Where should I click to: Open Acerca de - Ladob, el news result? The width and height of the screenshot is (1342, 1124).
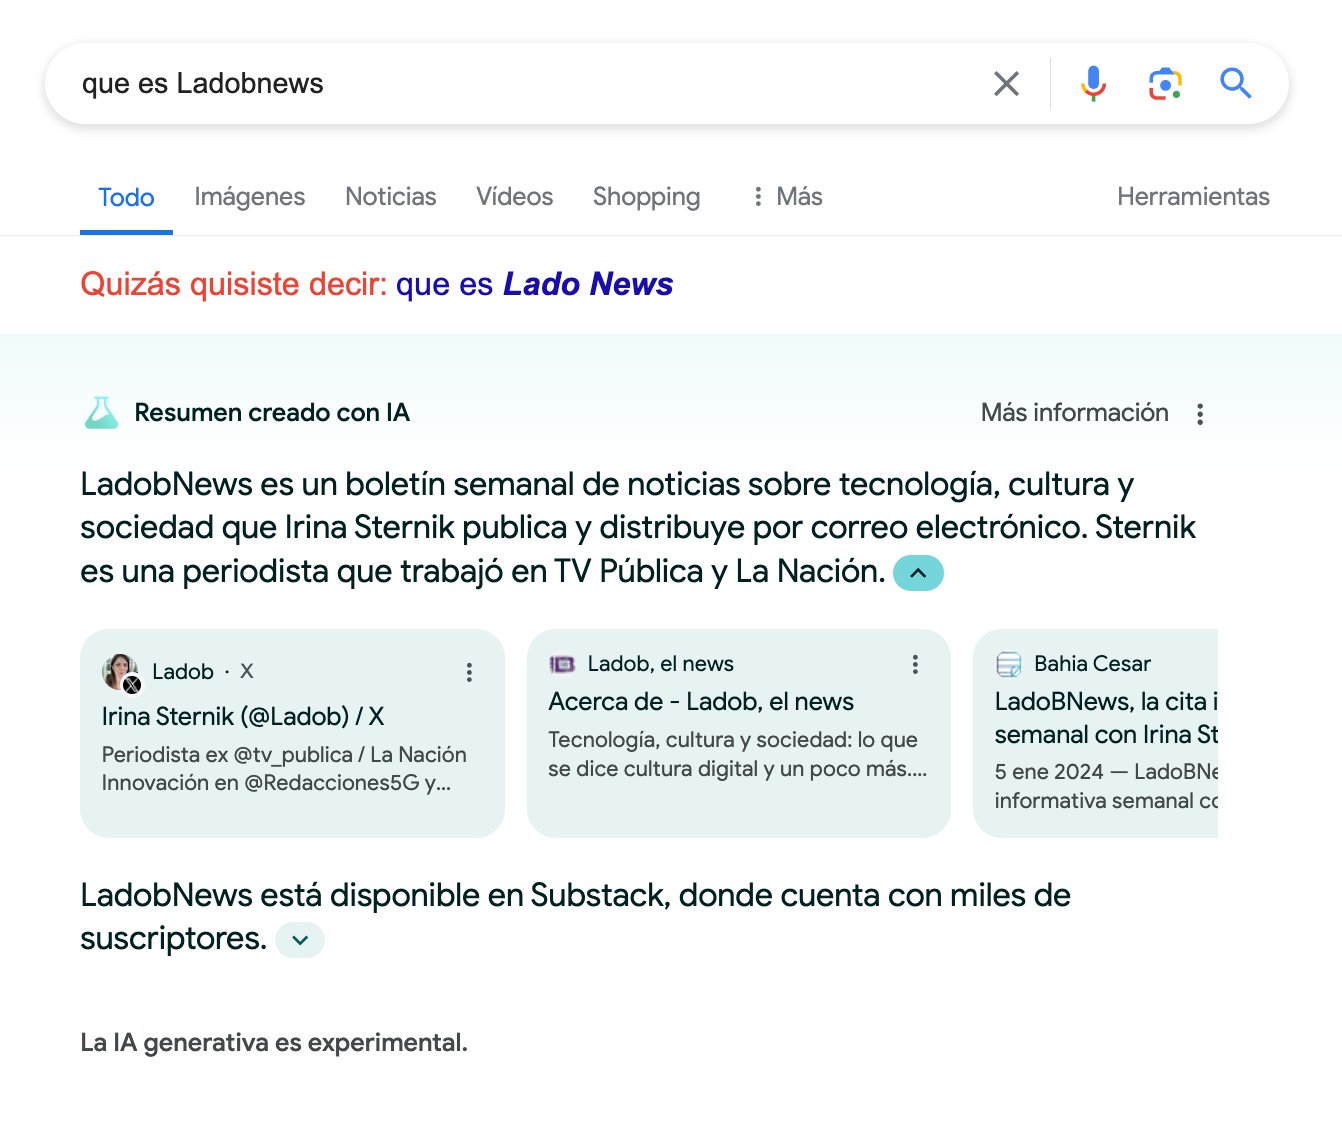click(x=701, y=702)
